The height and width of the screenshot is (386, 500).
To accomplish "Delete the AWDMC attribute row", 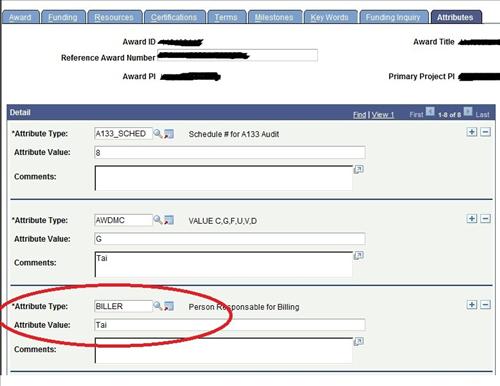I will point(485,219).
